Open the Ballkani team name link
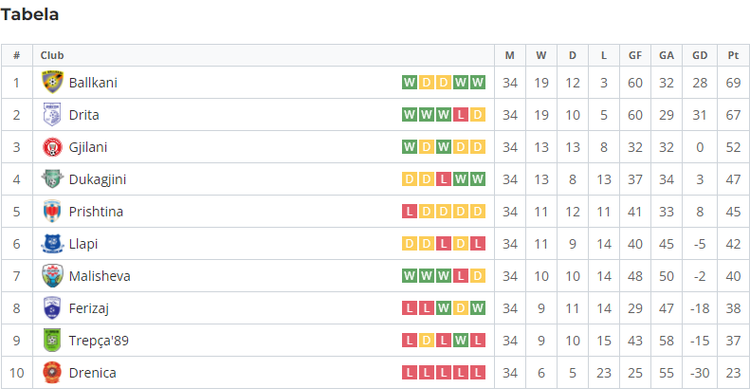This screenshot has height=392, width=750. pos(93,83)
